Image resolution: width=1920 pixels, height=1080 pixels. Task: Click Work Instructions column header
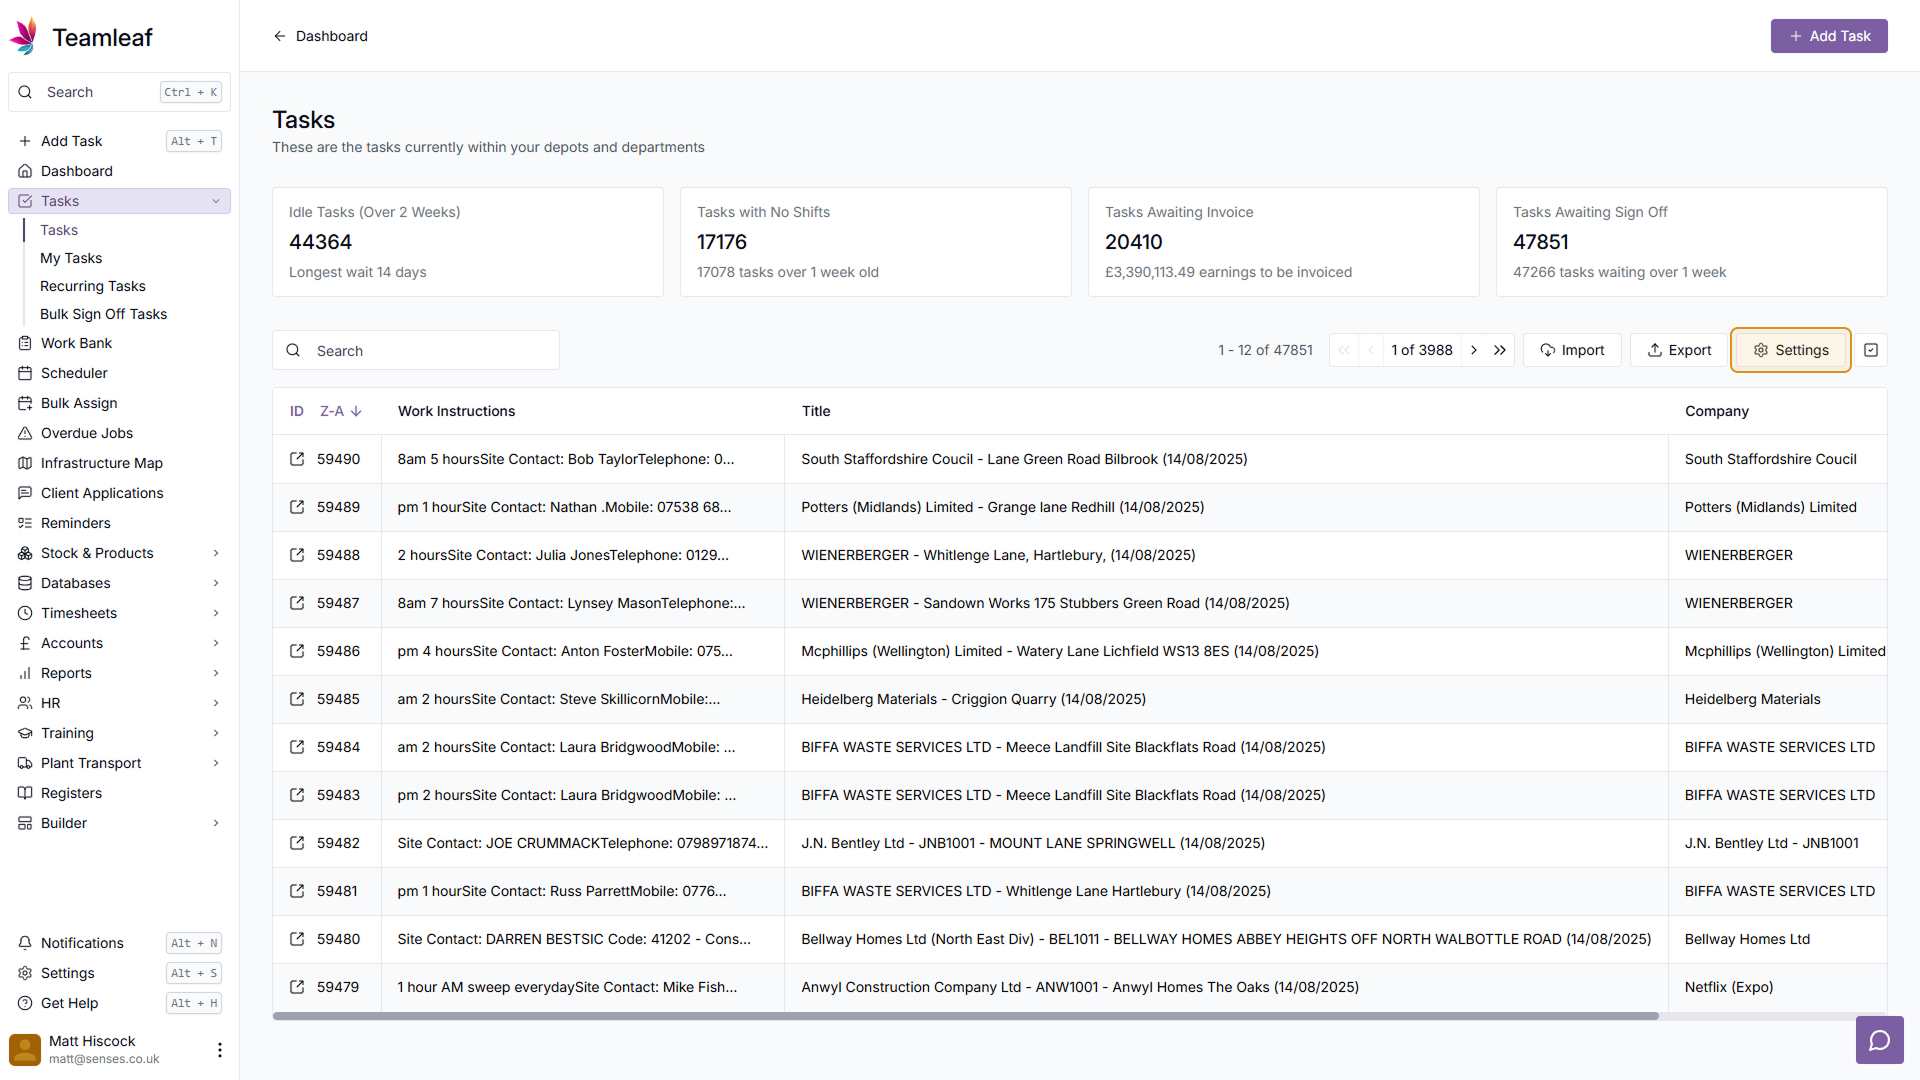point(456,411)
